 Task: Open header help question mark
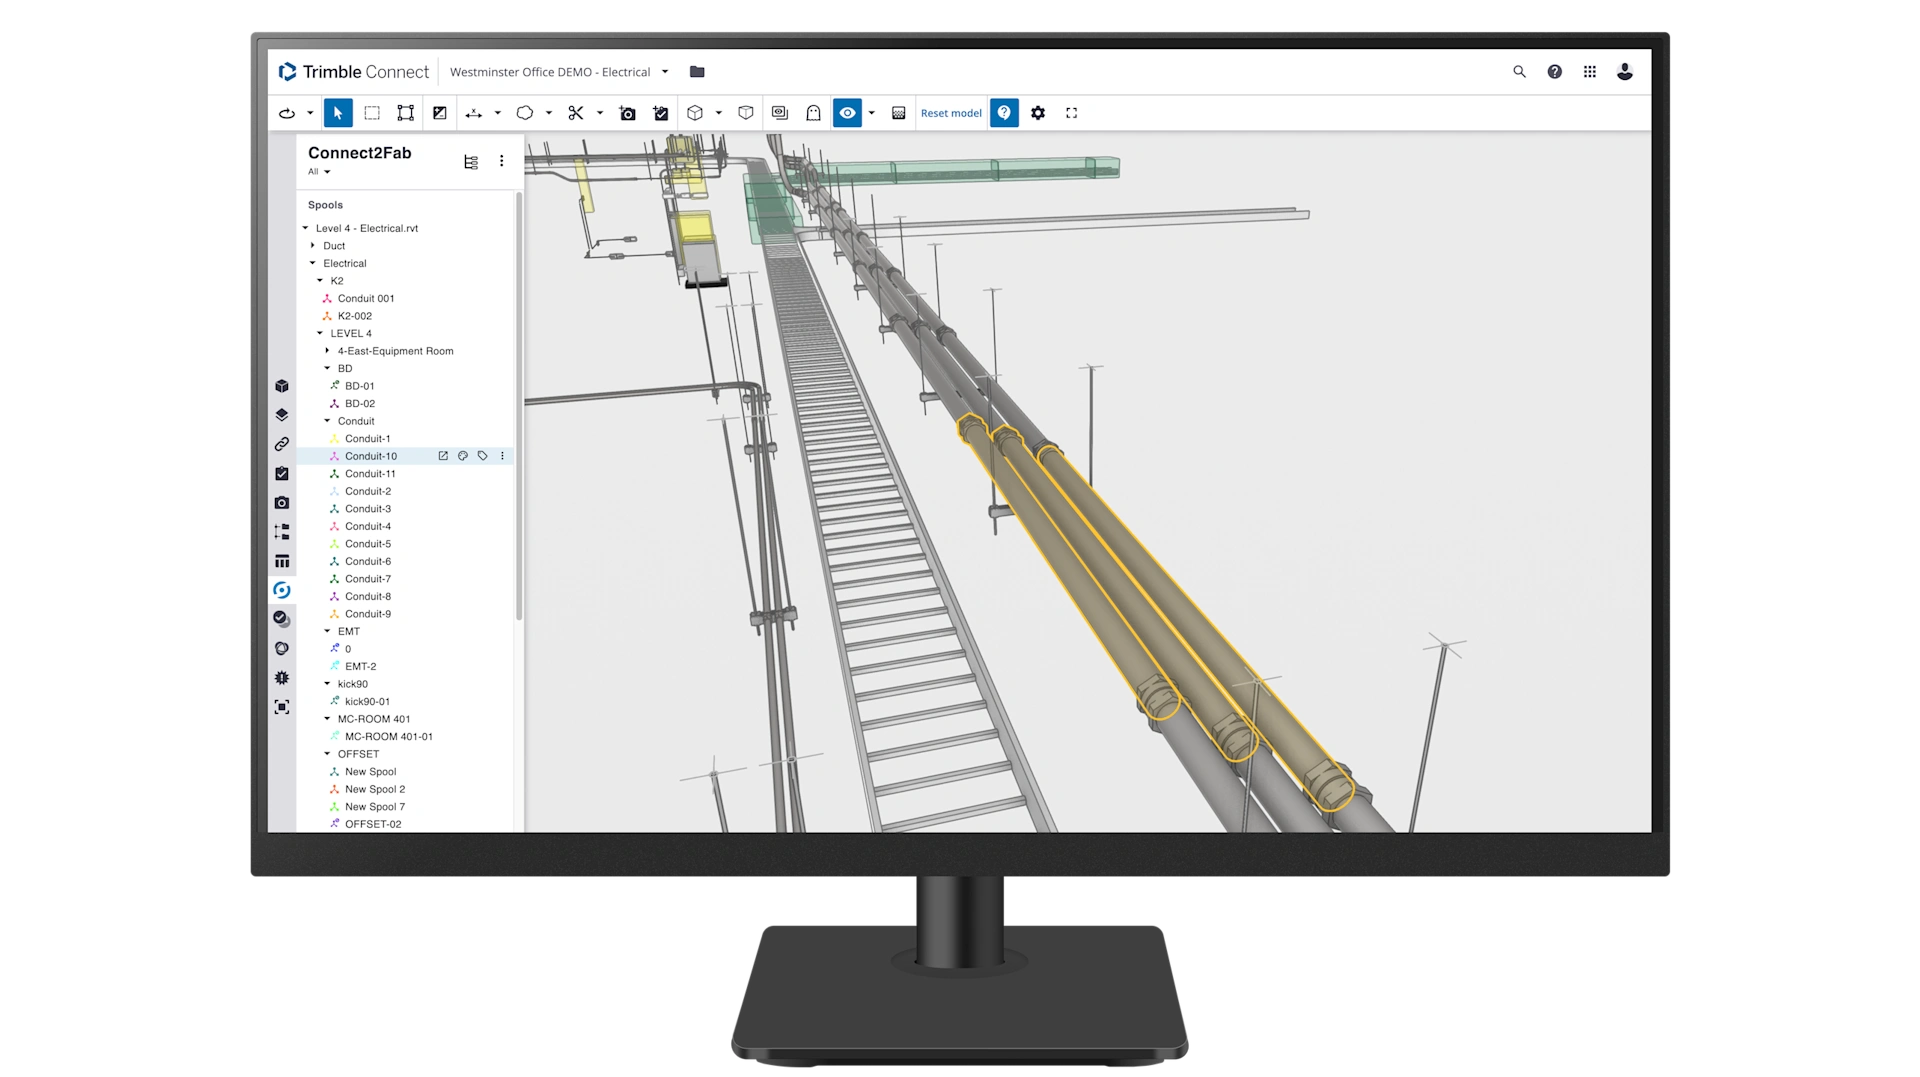tap(1554, 72)
